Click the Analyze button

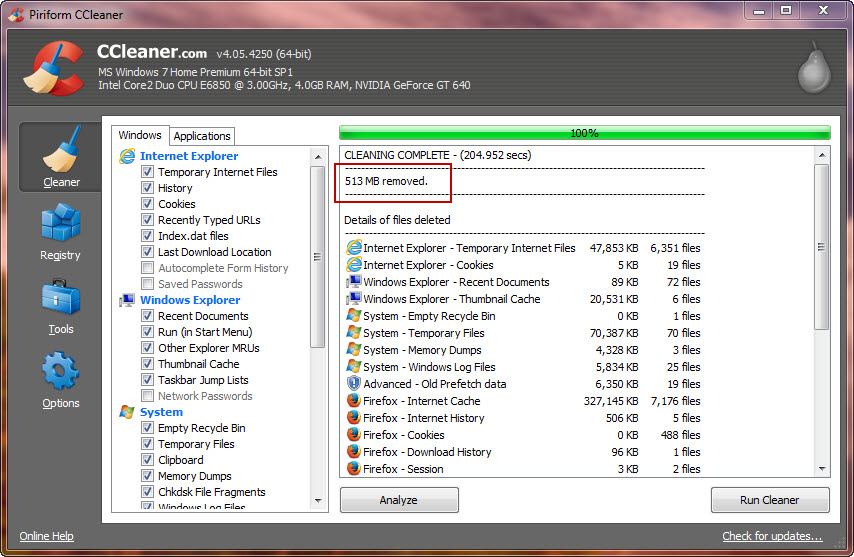pos(399,500)
